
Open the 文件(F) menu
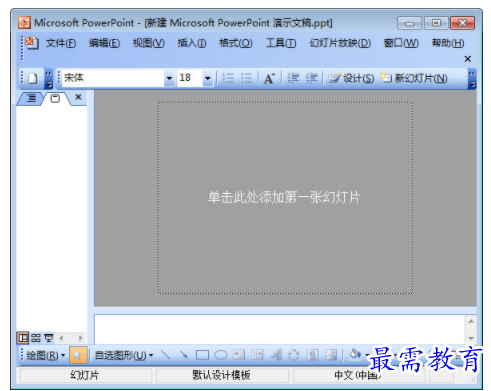[x=61, y=43]
